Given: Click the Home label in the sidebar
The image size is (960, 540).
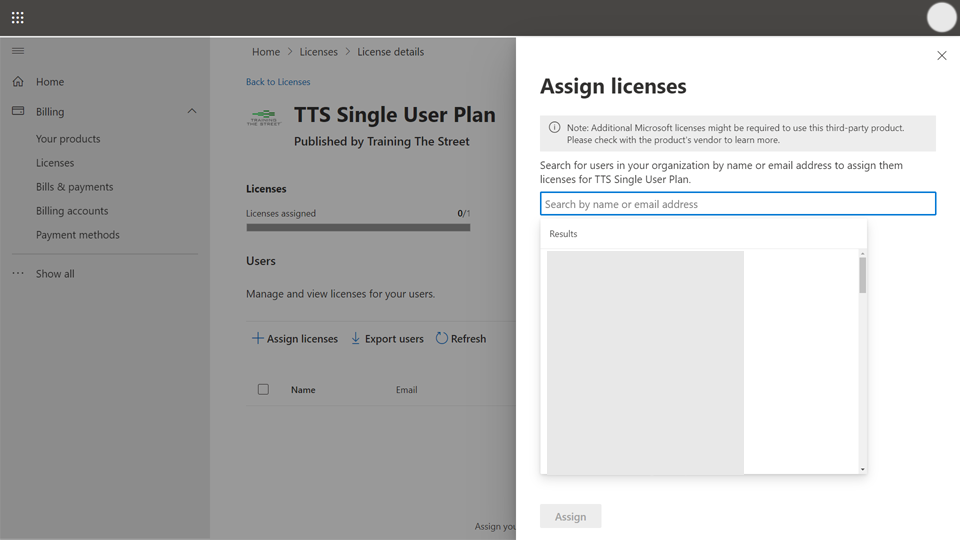Looking at the screenshot, I should point(50,82).
